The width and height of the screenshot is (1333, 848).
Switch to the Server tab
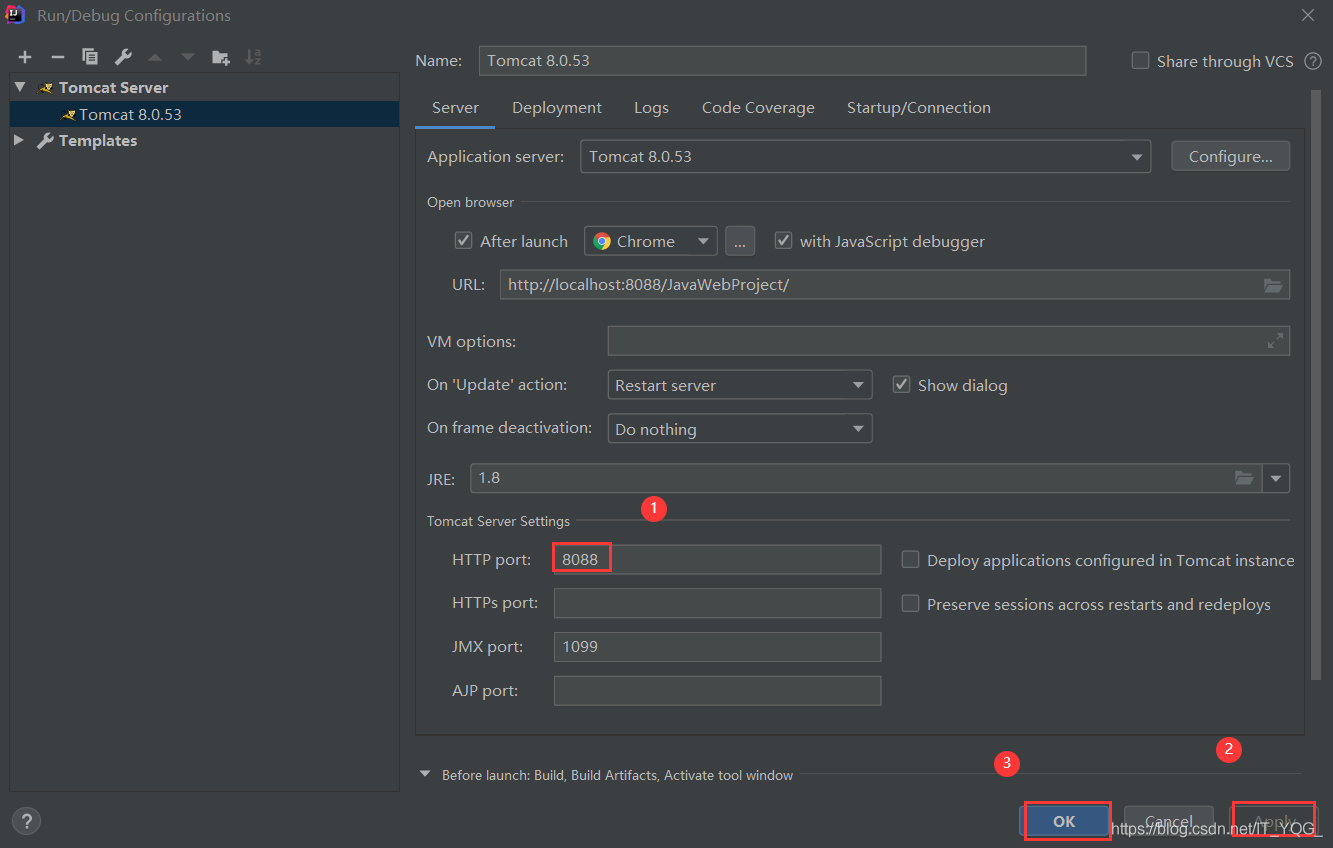[x=455, y=108]
